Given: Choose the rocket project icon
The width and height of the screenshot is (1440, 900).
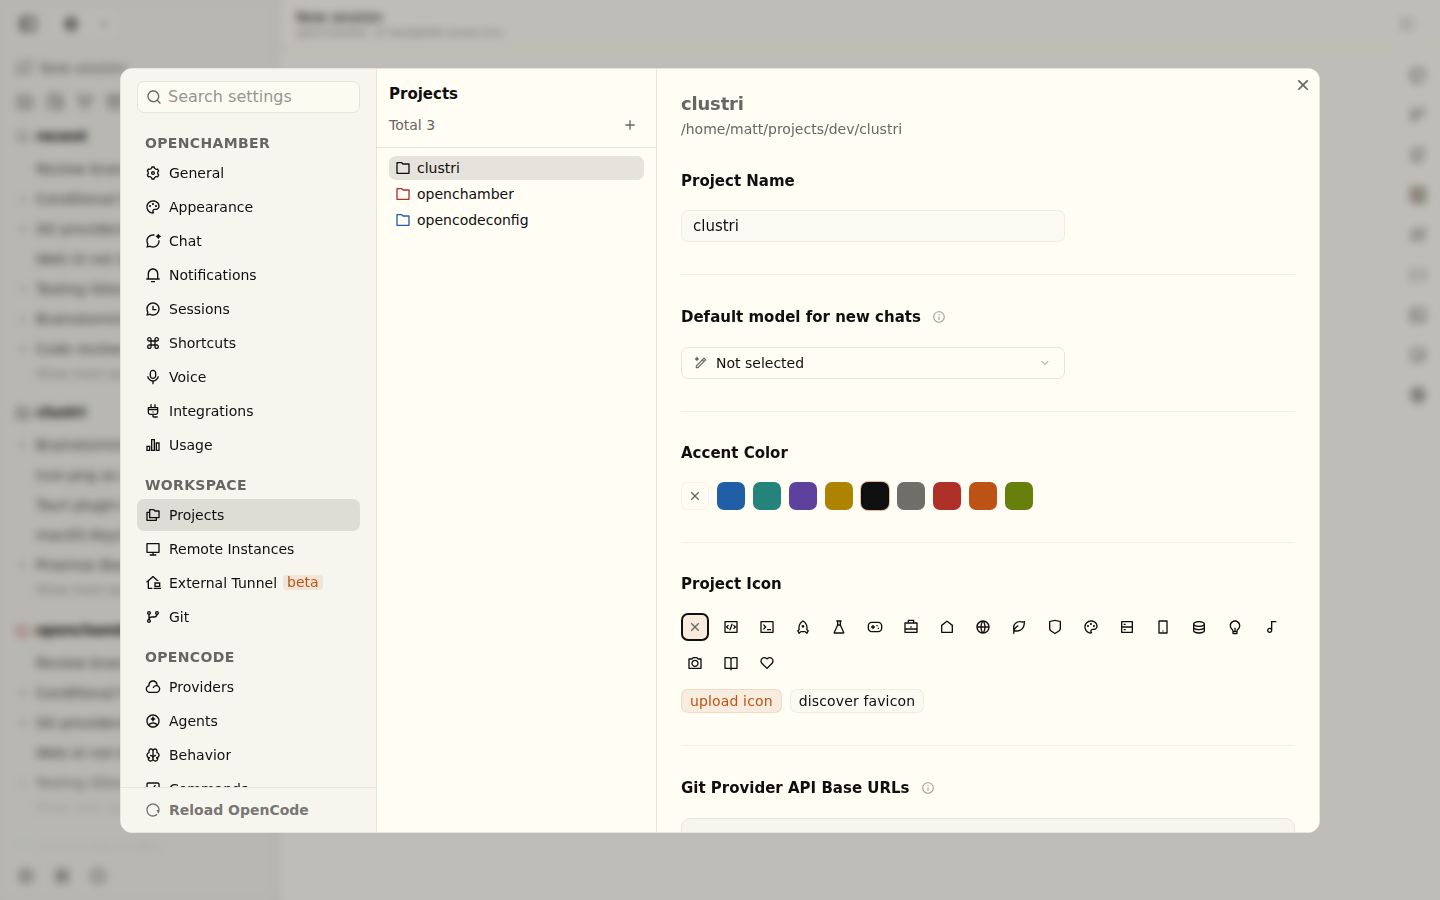Looking at the screenshot, I should pos(803,627).
